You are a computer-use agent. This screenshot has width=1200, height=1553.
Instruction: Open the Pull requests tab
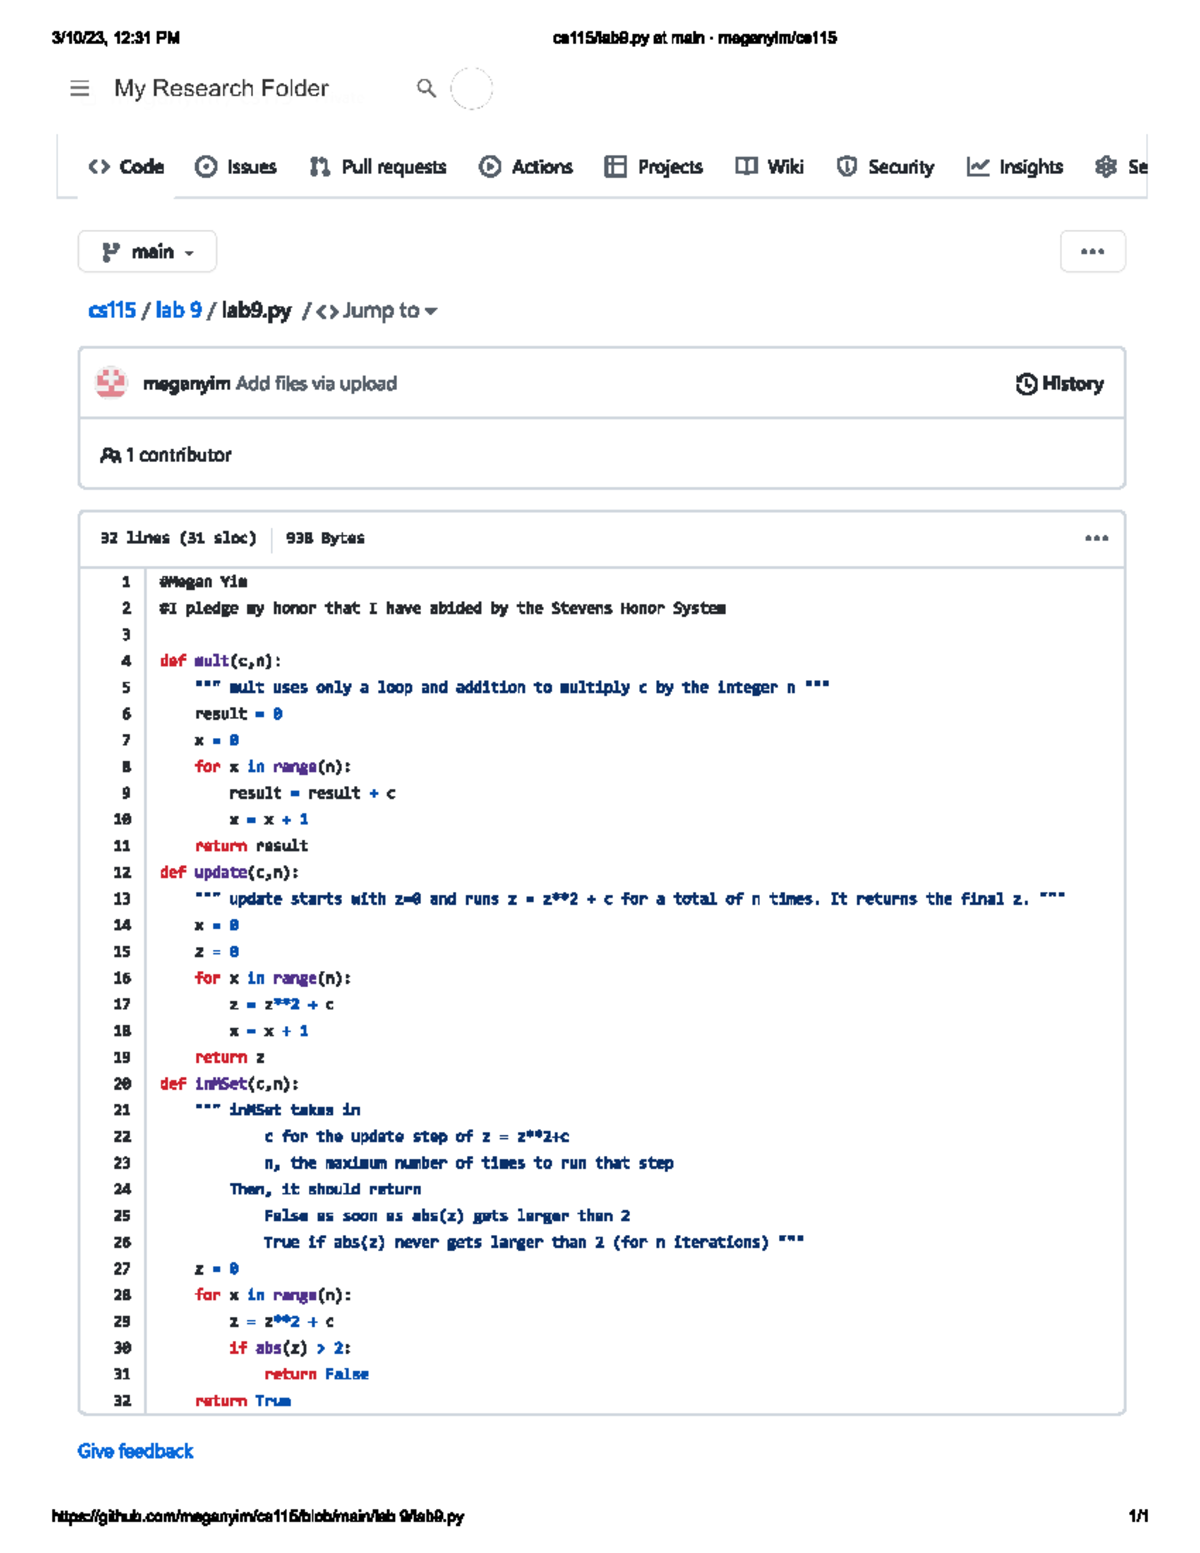378,167
